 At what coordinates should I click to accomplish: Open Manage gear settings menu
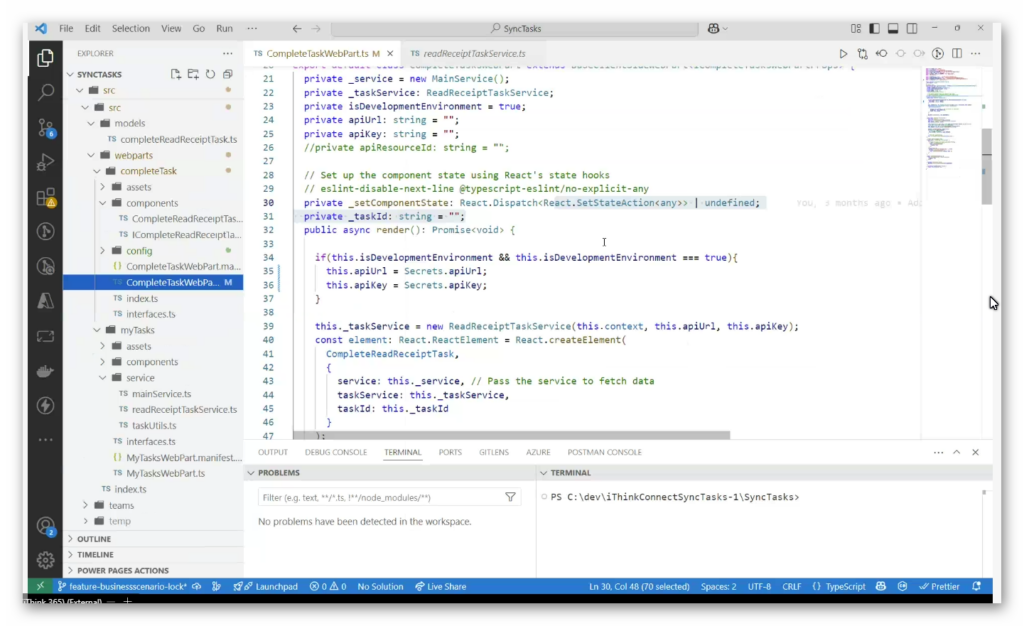point(45,559)
